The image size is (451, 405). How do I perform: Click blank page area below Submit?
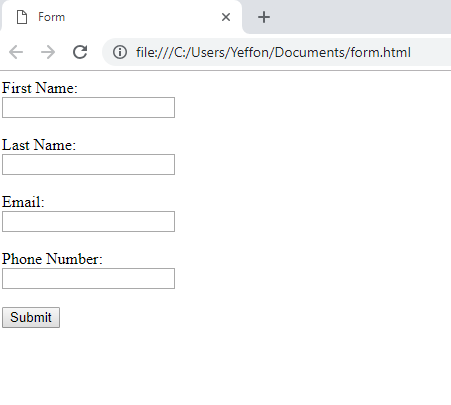point(225,367)
